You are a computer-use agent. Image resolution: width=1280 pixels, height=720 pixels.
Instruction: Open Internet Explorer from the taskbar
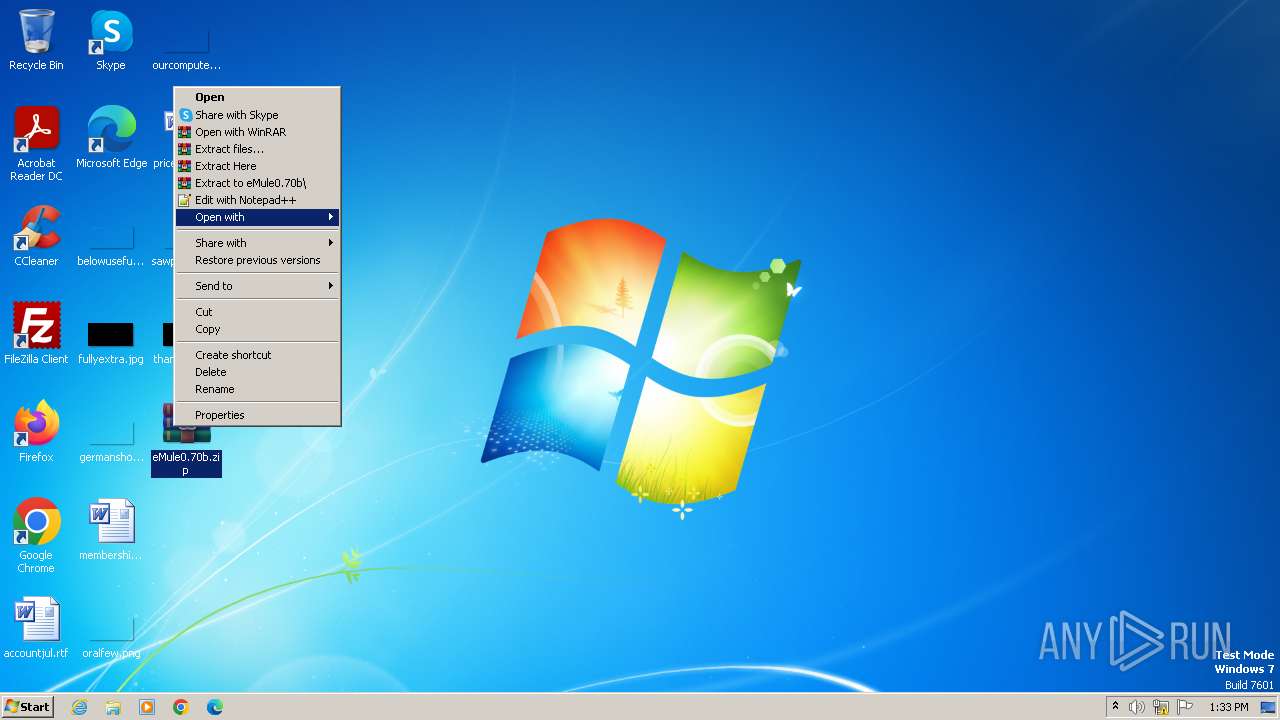pyautogui.click(x=79, y=707)
